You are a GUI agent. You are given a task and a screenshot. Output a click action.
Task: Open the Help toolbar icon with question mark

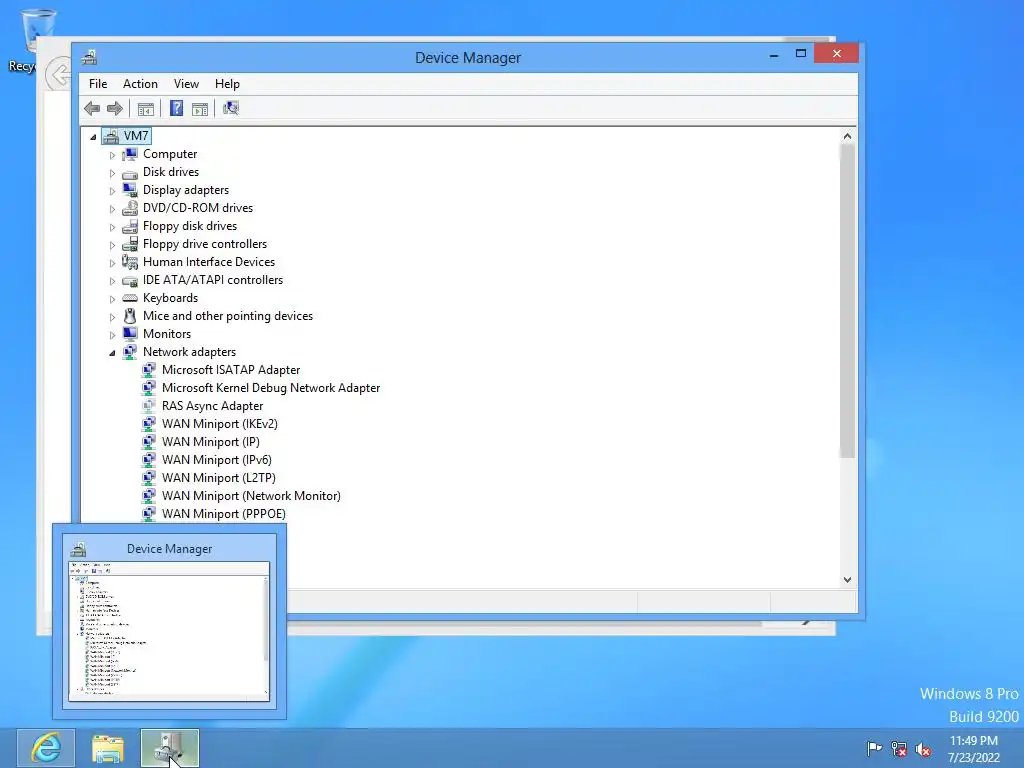176,108
